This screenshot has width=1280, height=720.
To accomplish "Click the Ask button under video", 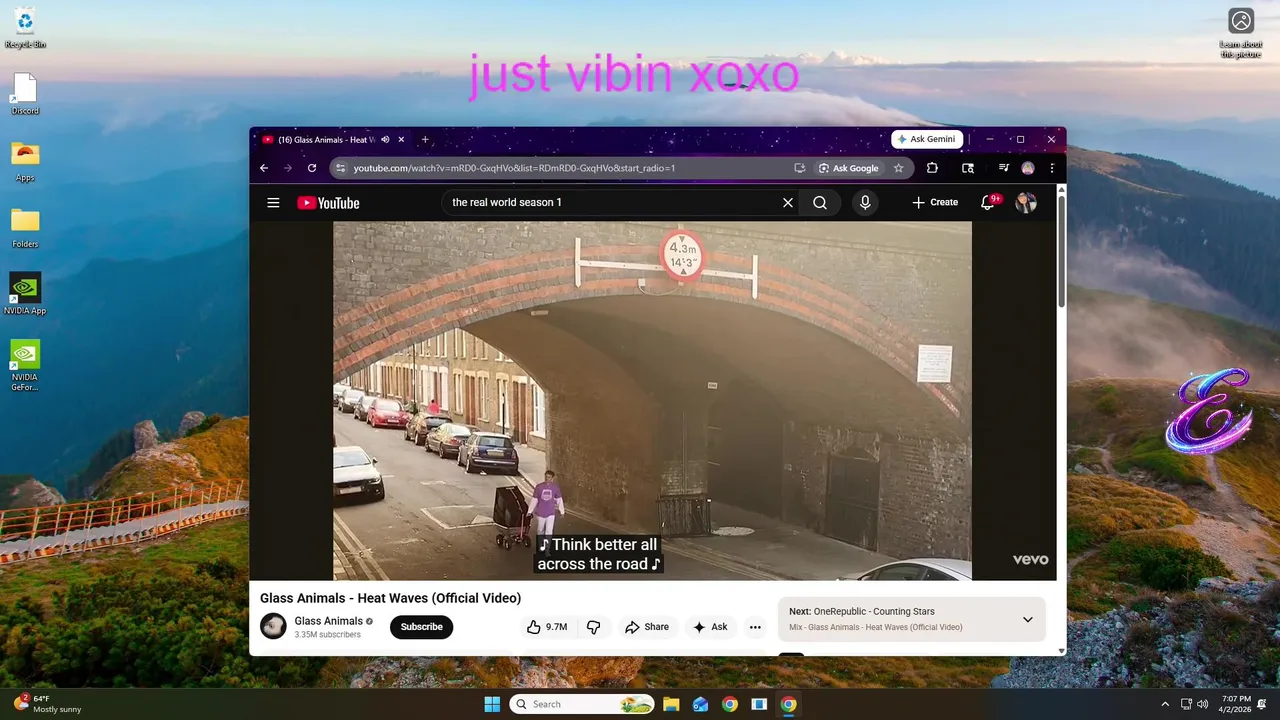I will (711, 627).
